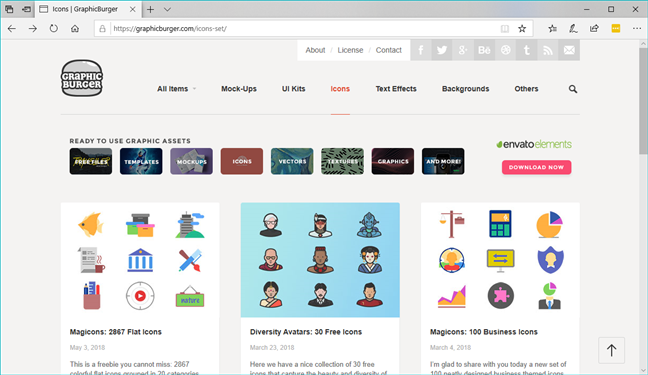Image resolution: width=648 pixels, height=375 pixels.
Task: Expand the All Items dropdown menu
Action: [x=176, y=89]
